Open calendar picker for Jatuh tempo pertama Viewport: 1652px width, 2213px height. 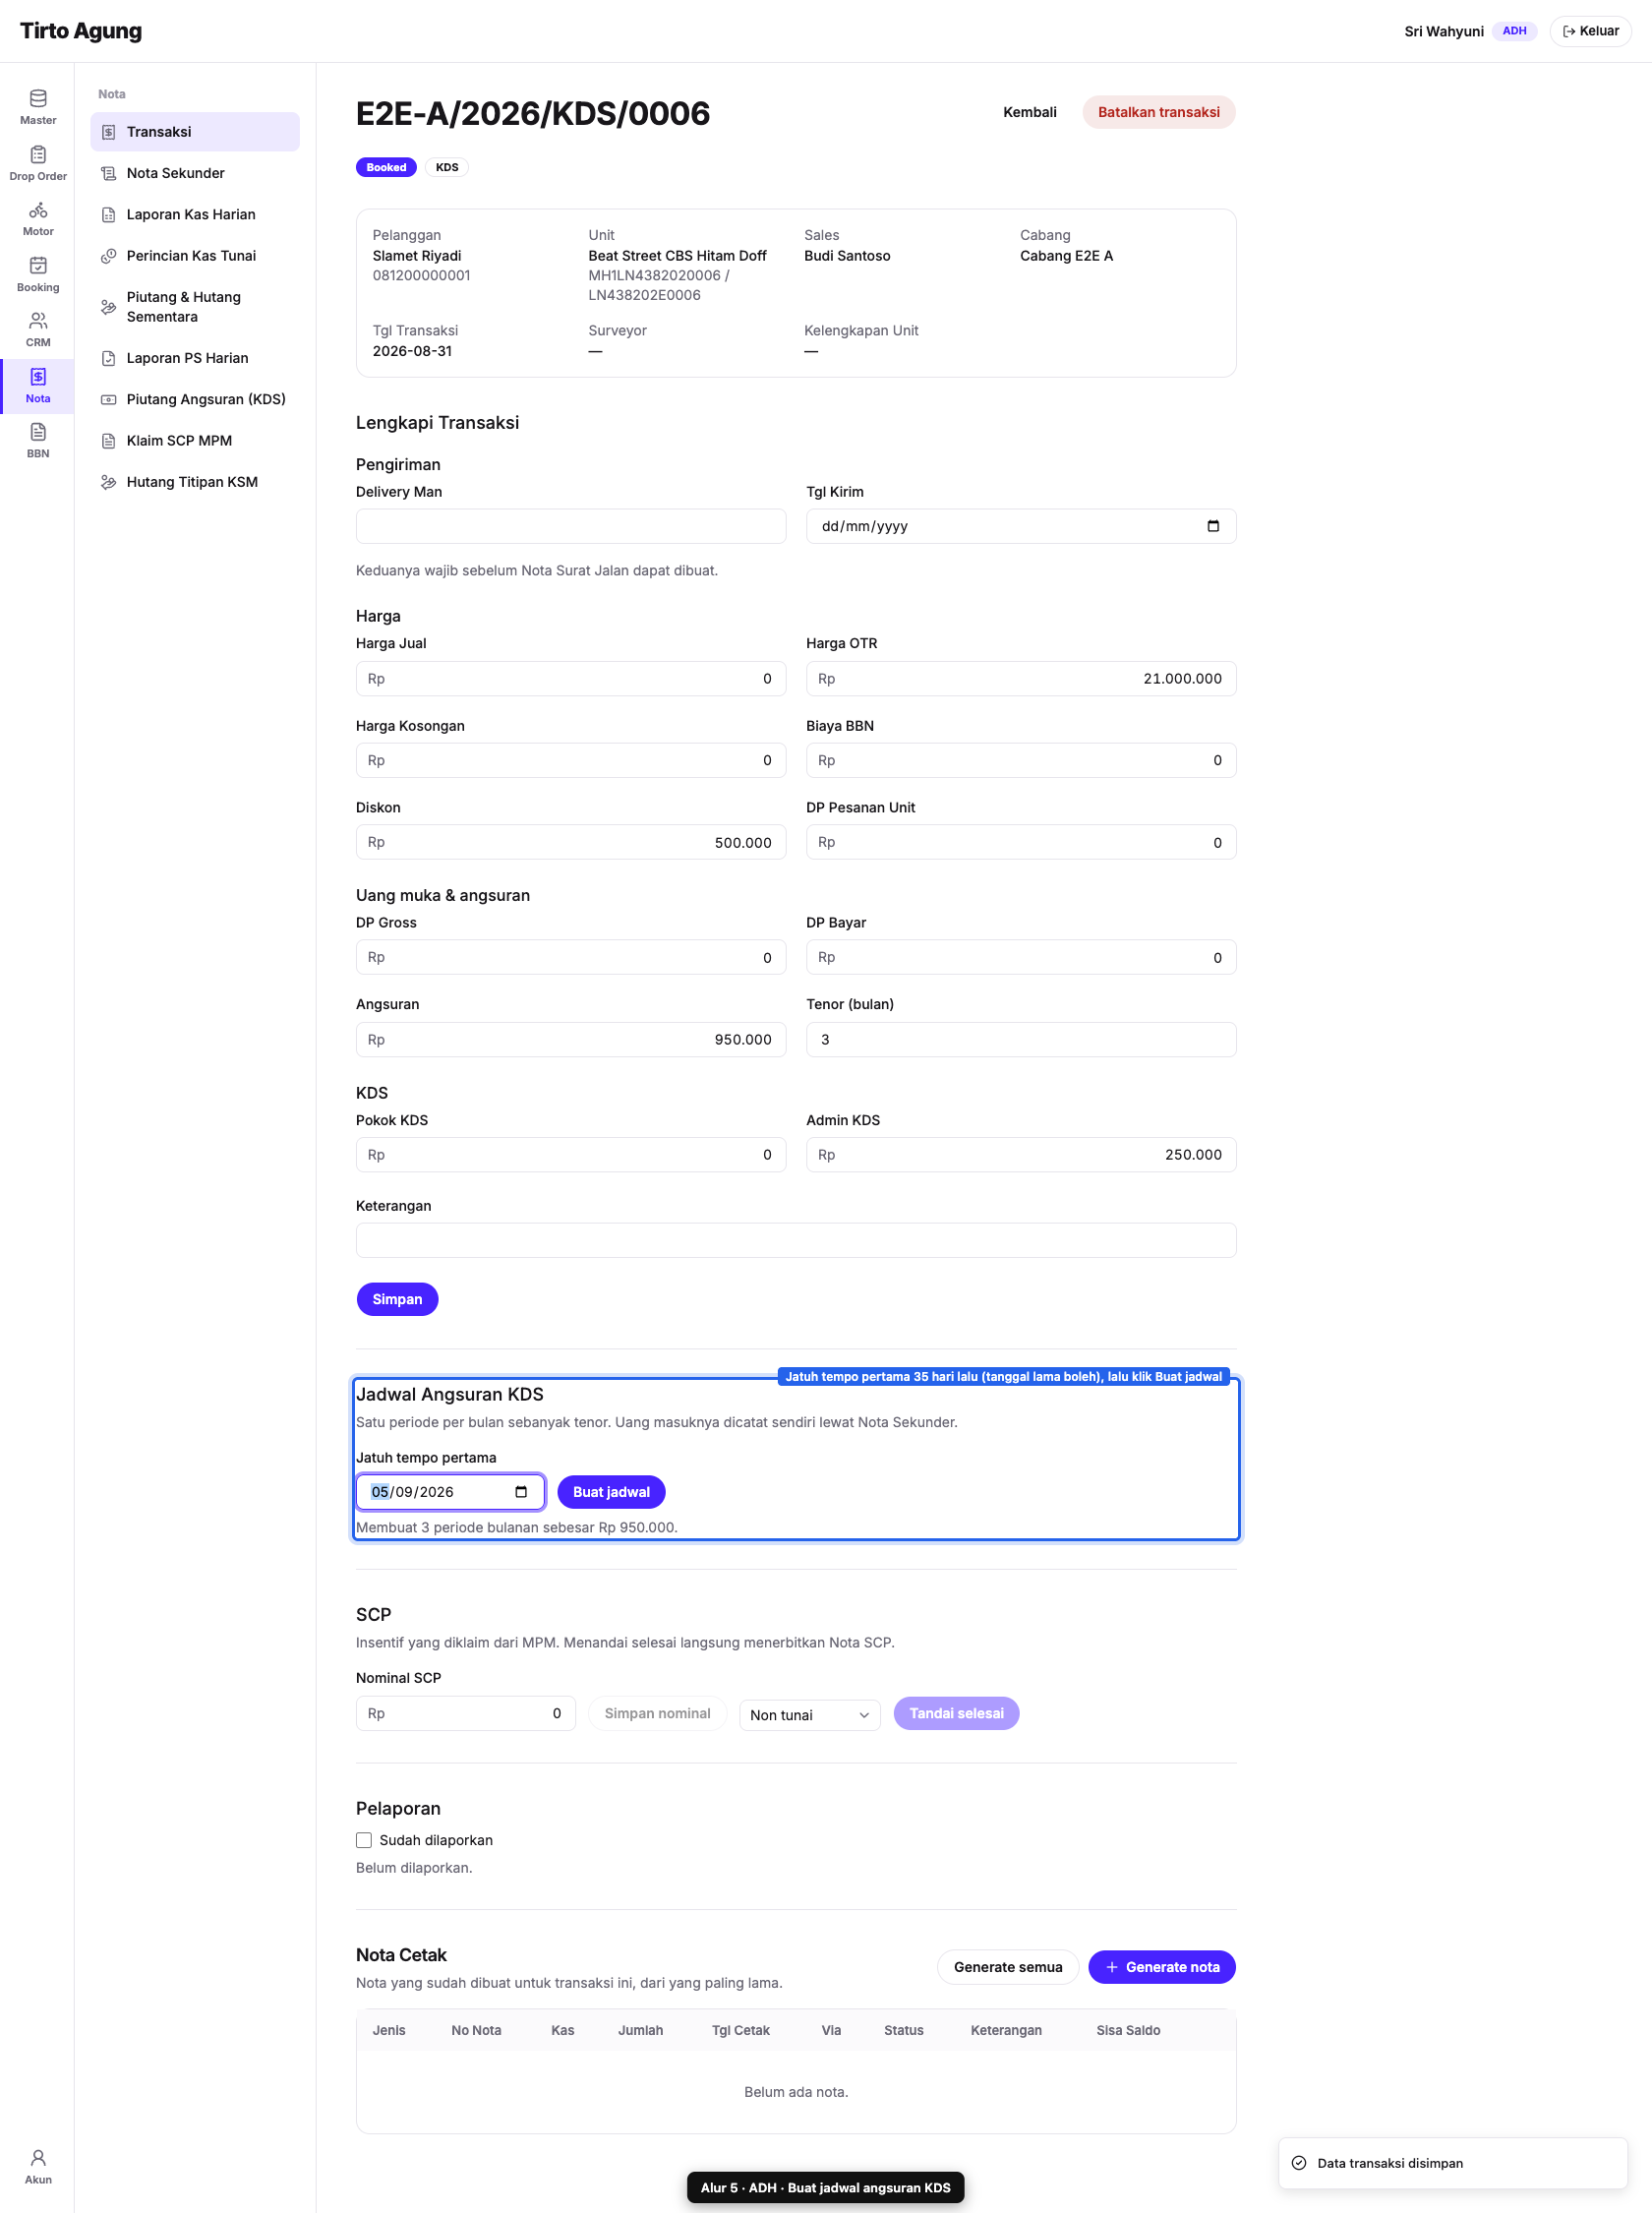pyautogui.click(x=520, y=1492)
